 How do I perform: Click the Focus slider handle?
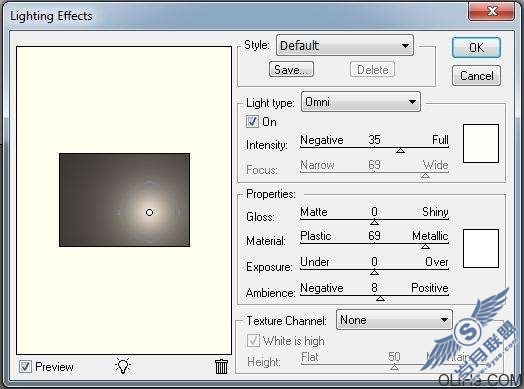[425, 175]
